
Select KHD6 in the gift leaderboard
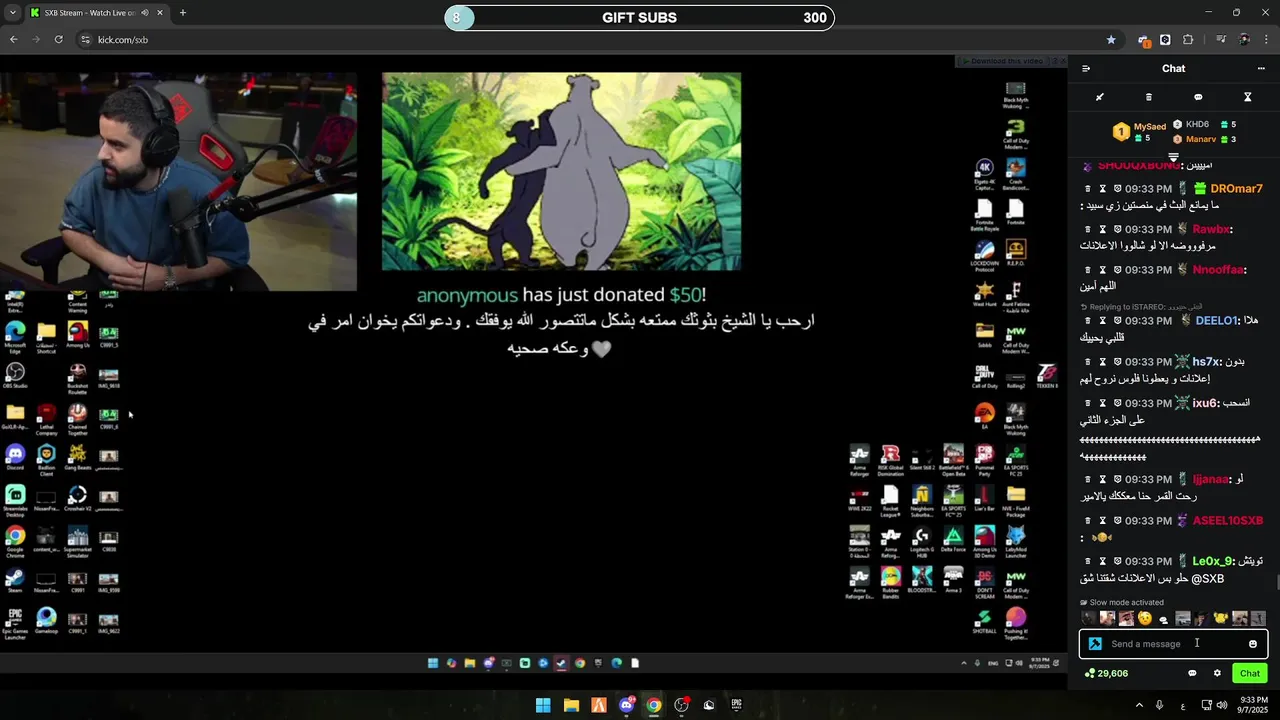[1198, 125]
